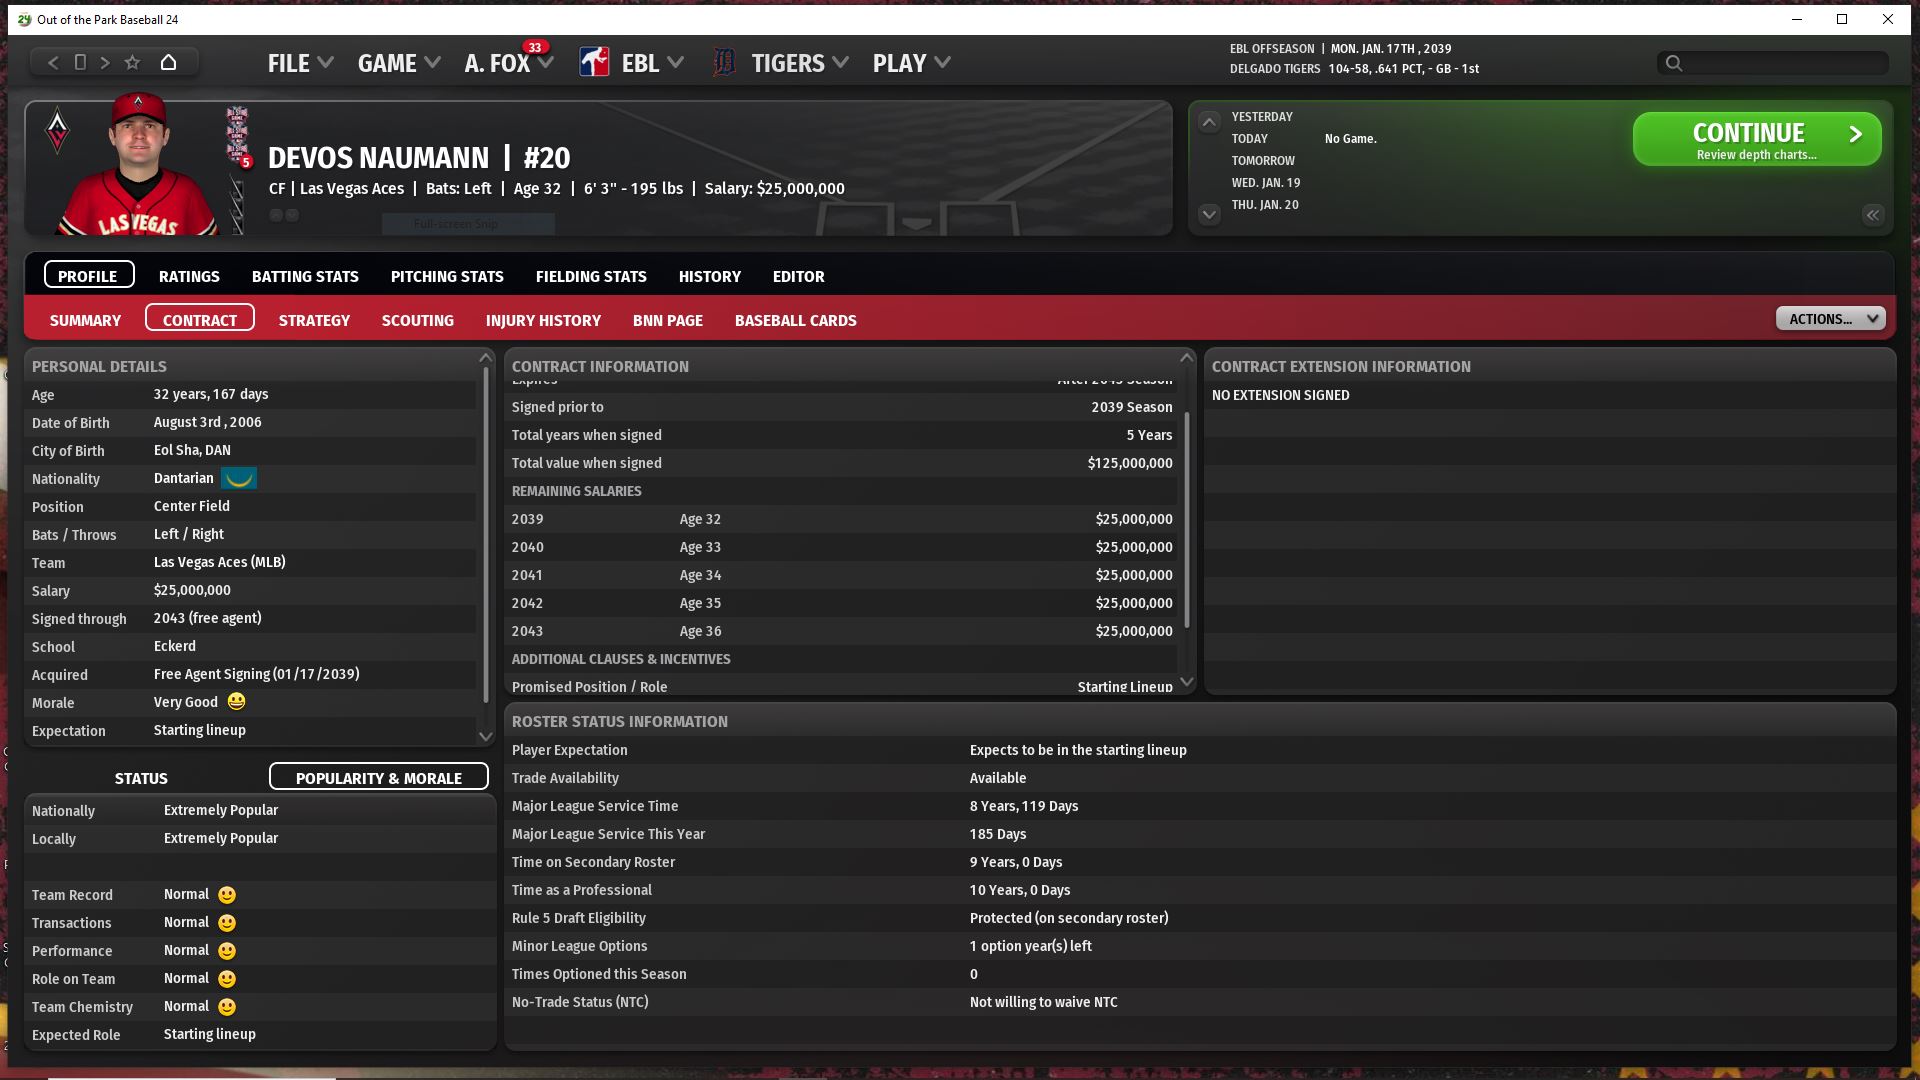Collapse the schedule panel with double-arrow icon
Image resolution: width=1920 pixels, height=1080 pixels.
[1872, 215]
